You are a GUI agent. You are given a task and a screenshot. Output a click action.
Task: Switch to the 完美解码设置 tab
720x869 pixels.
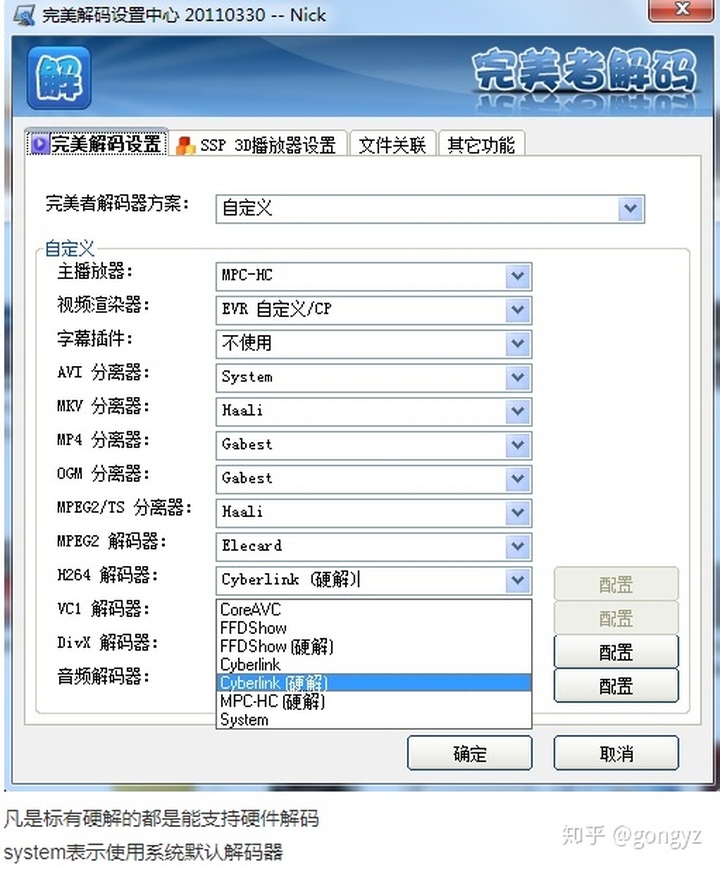click(96, 144)
